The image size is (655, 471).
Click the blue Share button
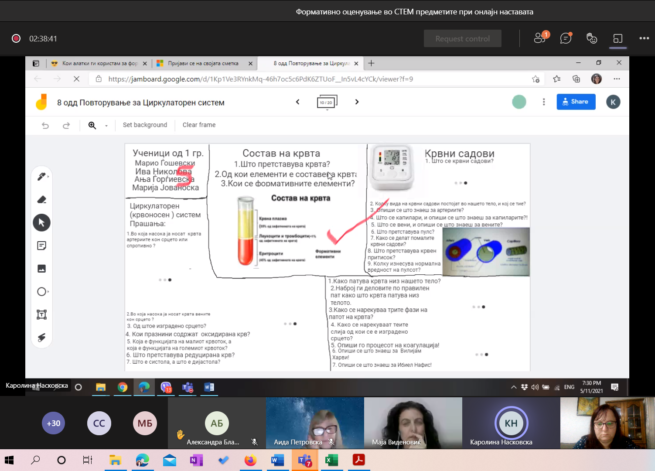pyautogui.click(x=576, y=102)
